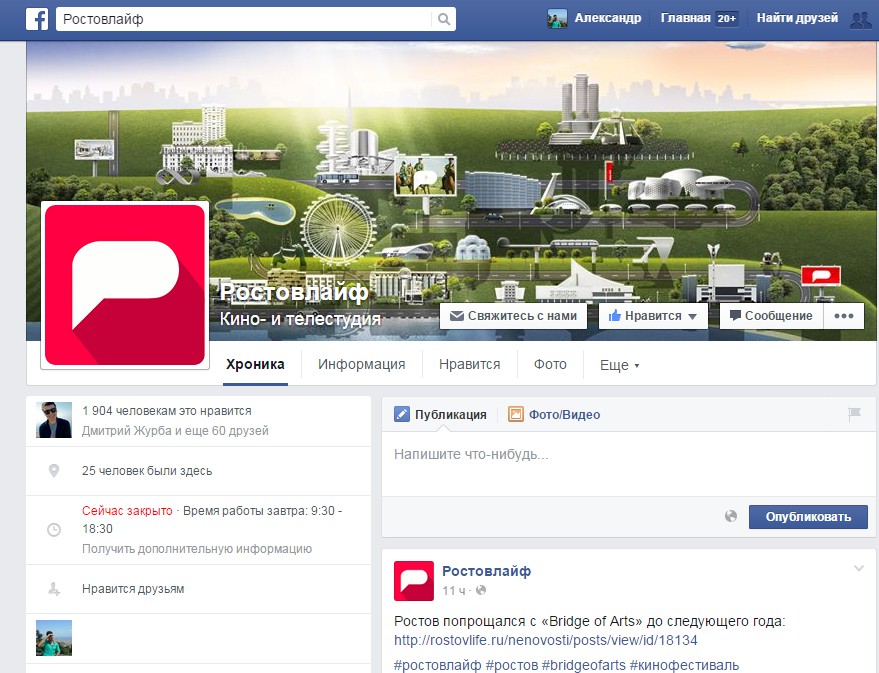Open the three-dots more actions menu
This screenshot has height=673, width=879.
click(x=844, y=316)
